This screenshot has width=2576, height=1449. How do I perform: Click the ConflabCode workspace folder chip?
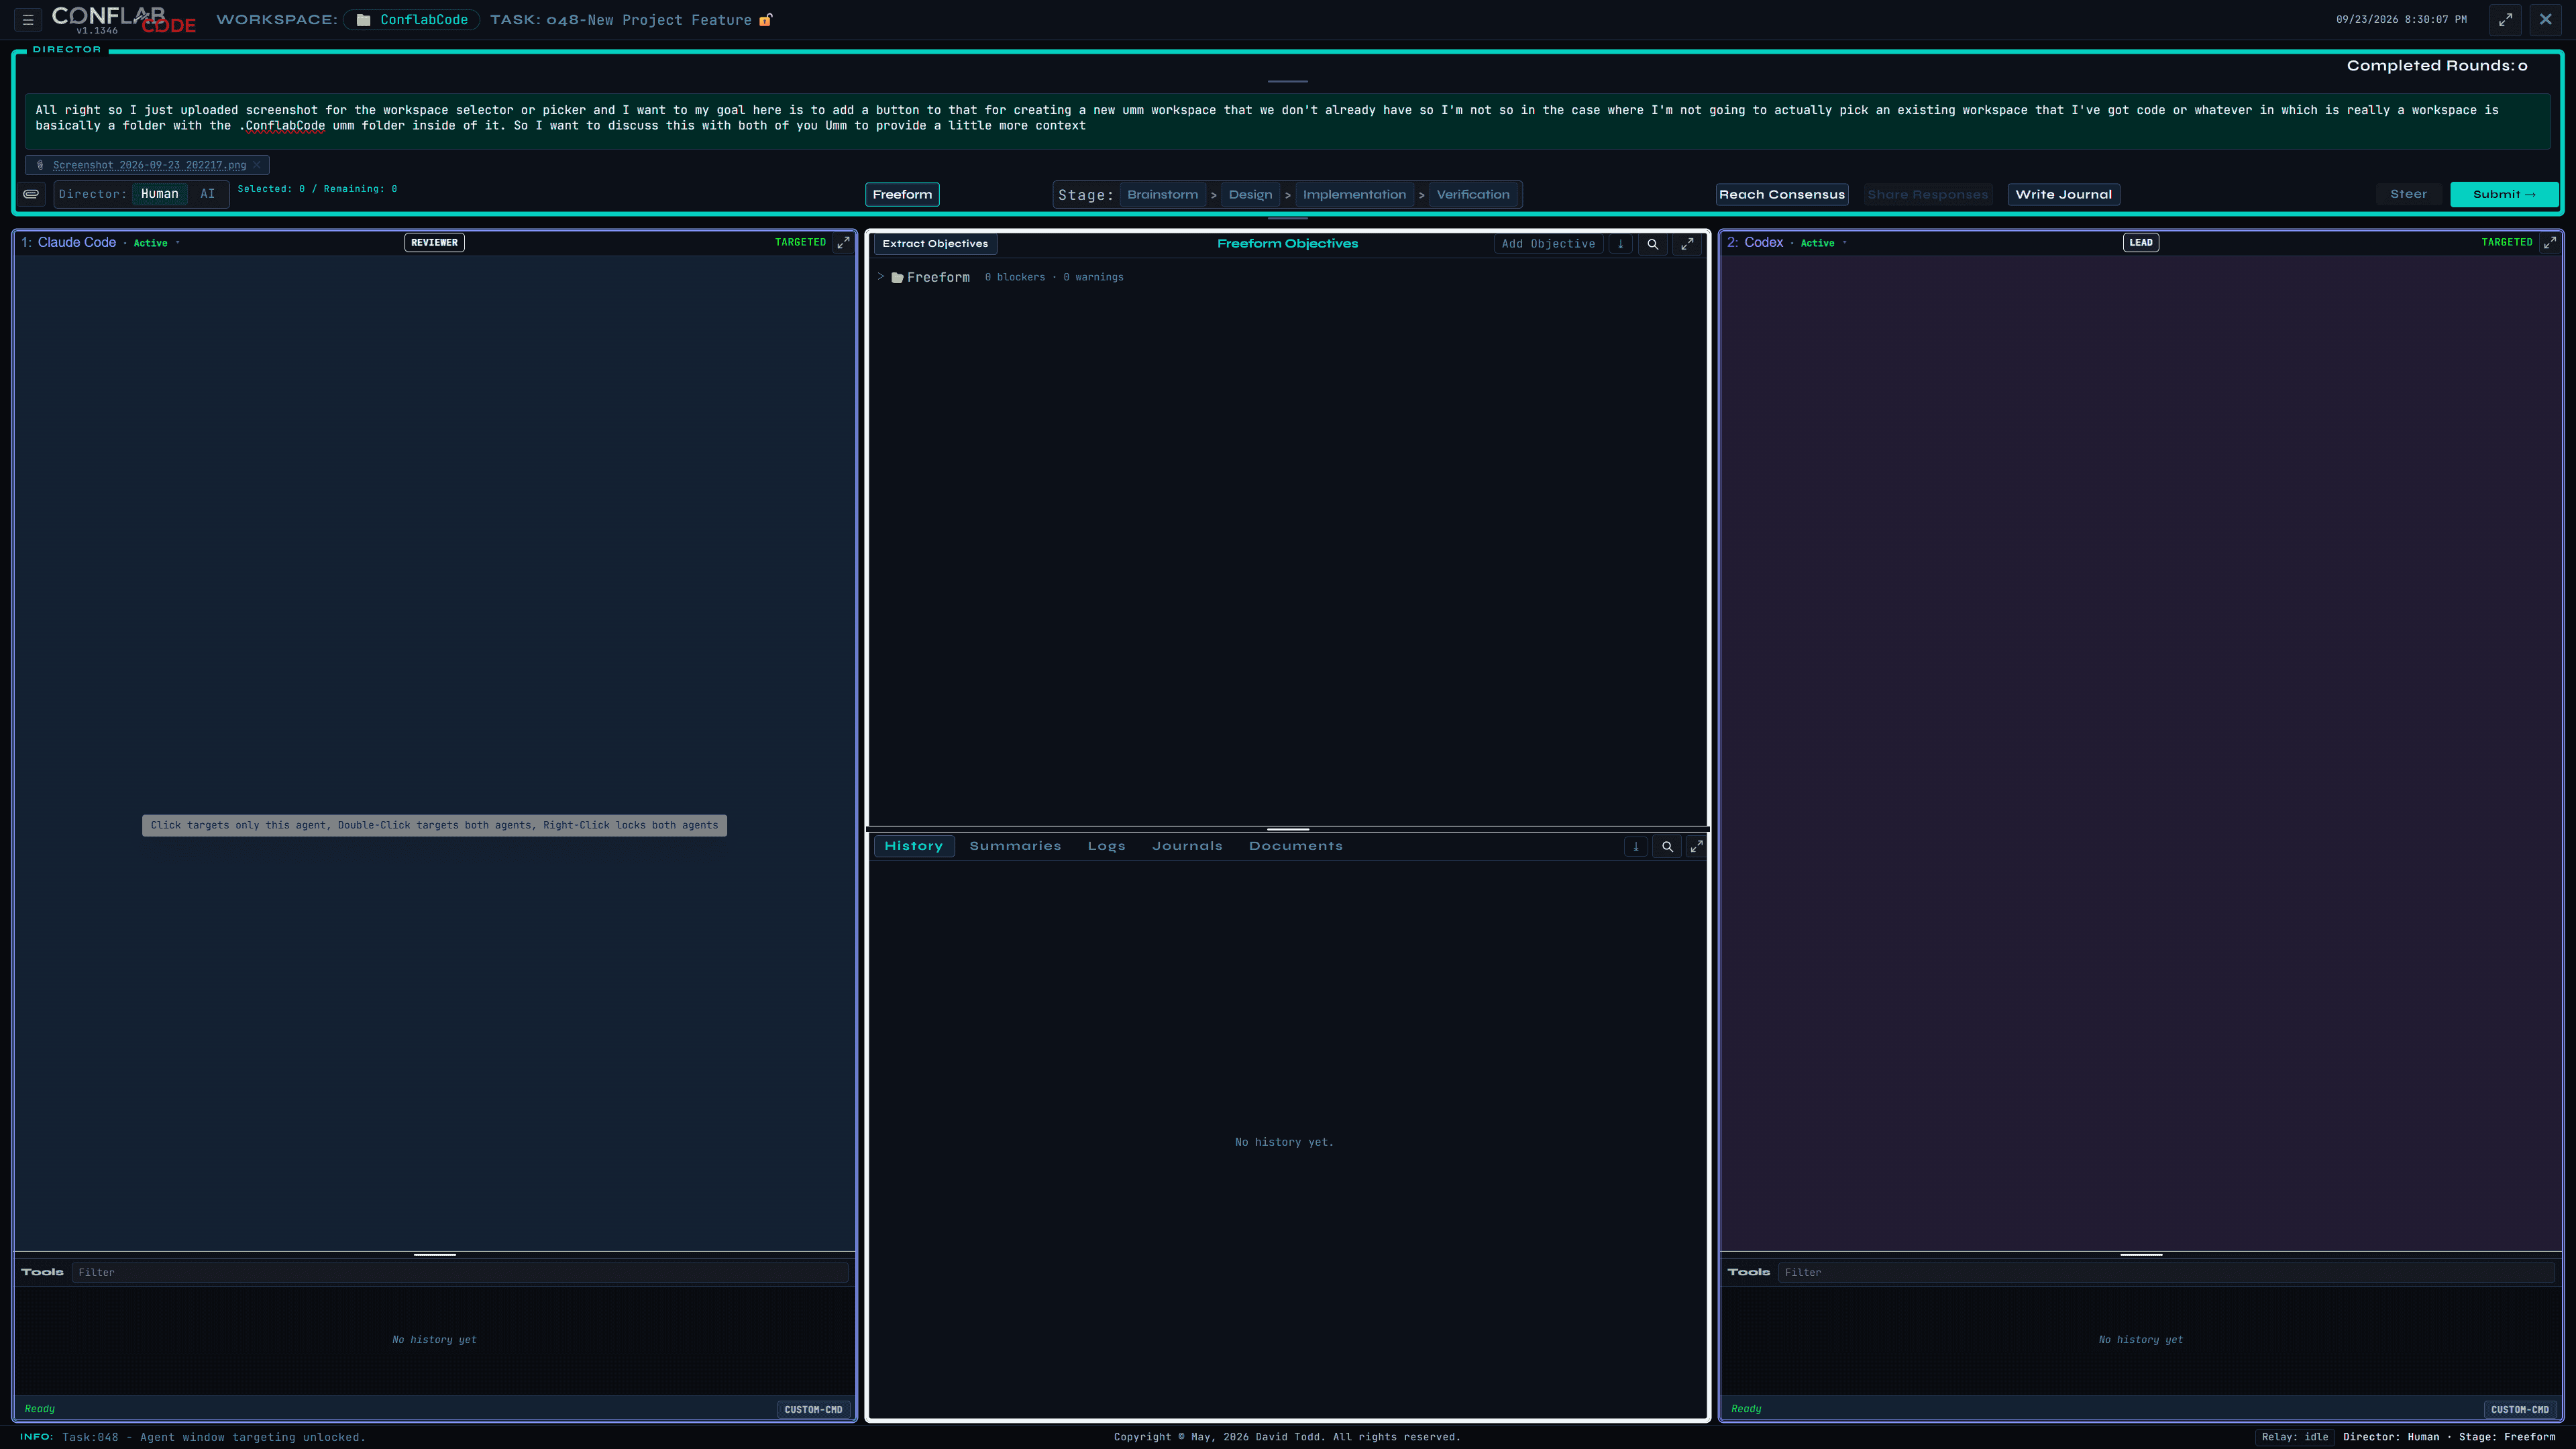tap(412, 20)
